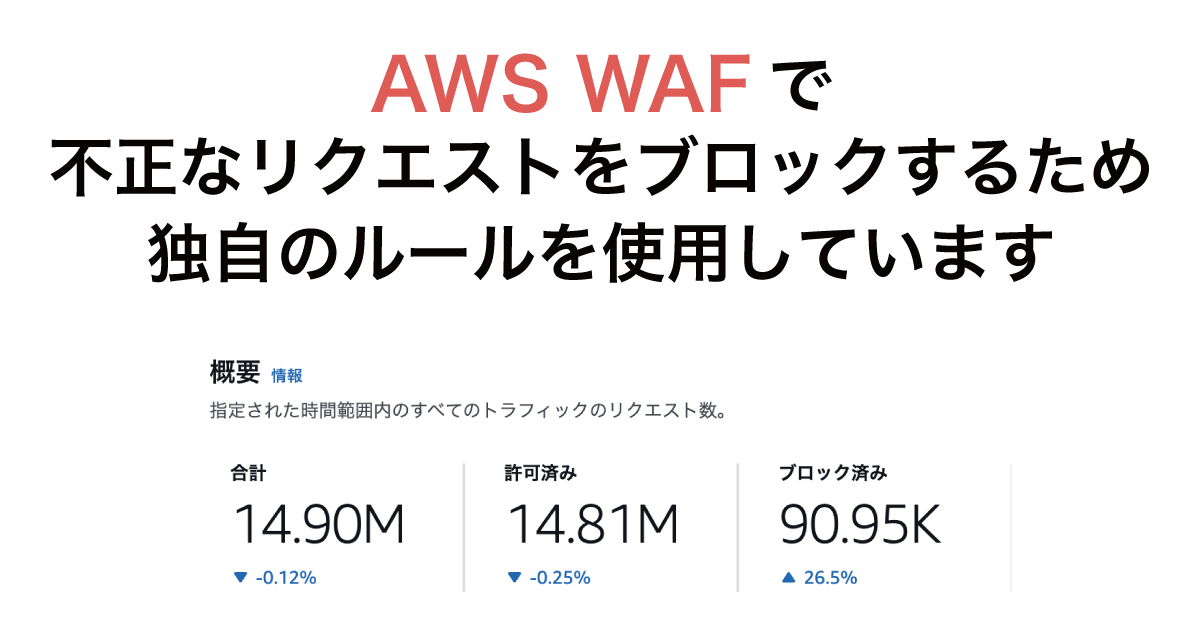The image size is (1200, 630).
Task: Click the down triangle beside -0.12%
Action: pyautogui.click(x=239, y=577)
